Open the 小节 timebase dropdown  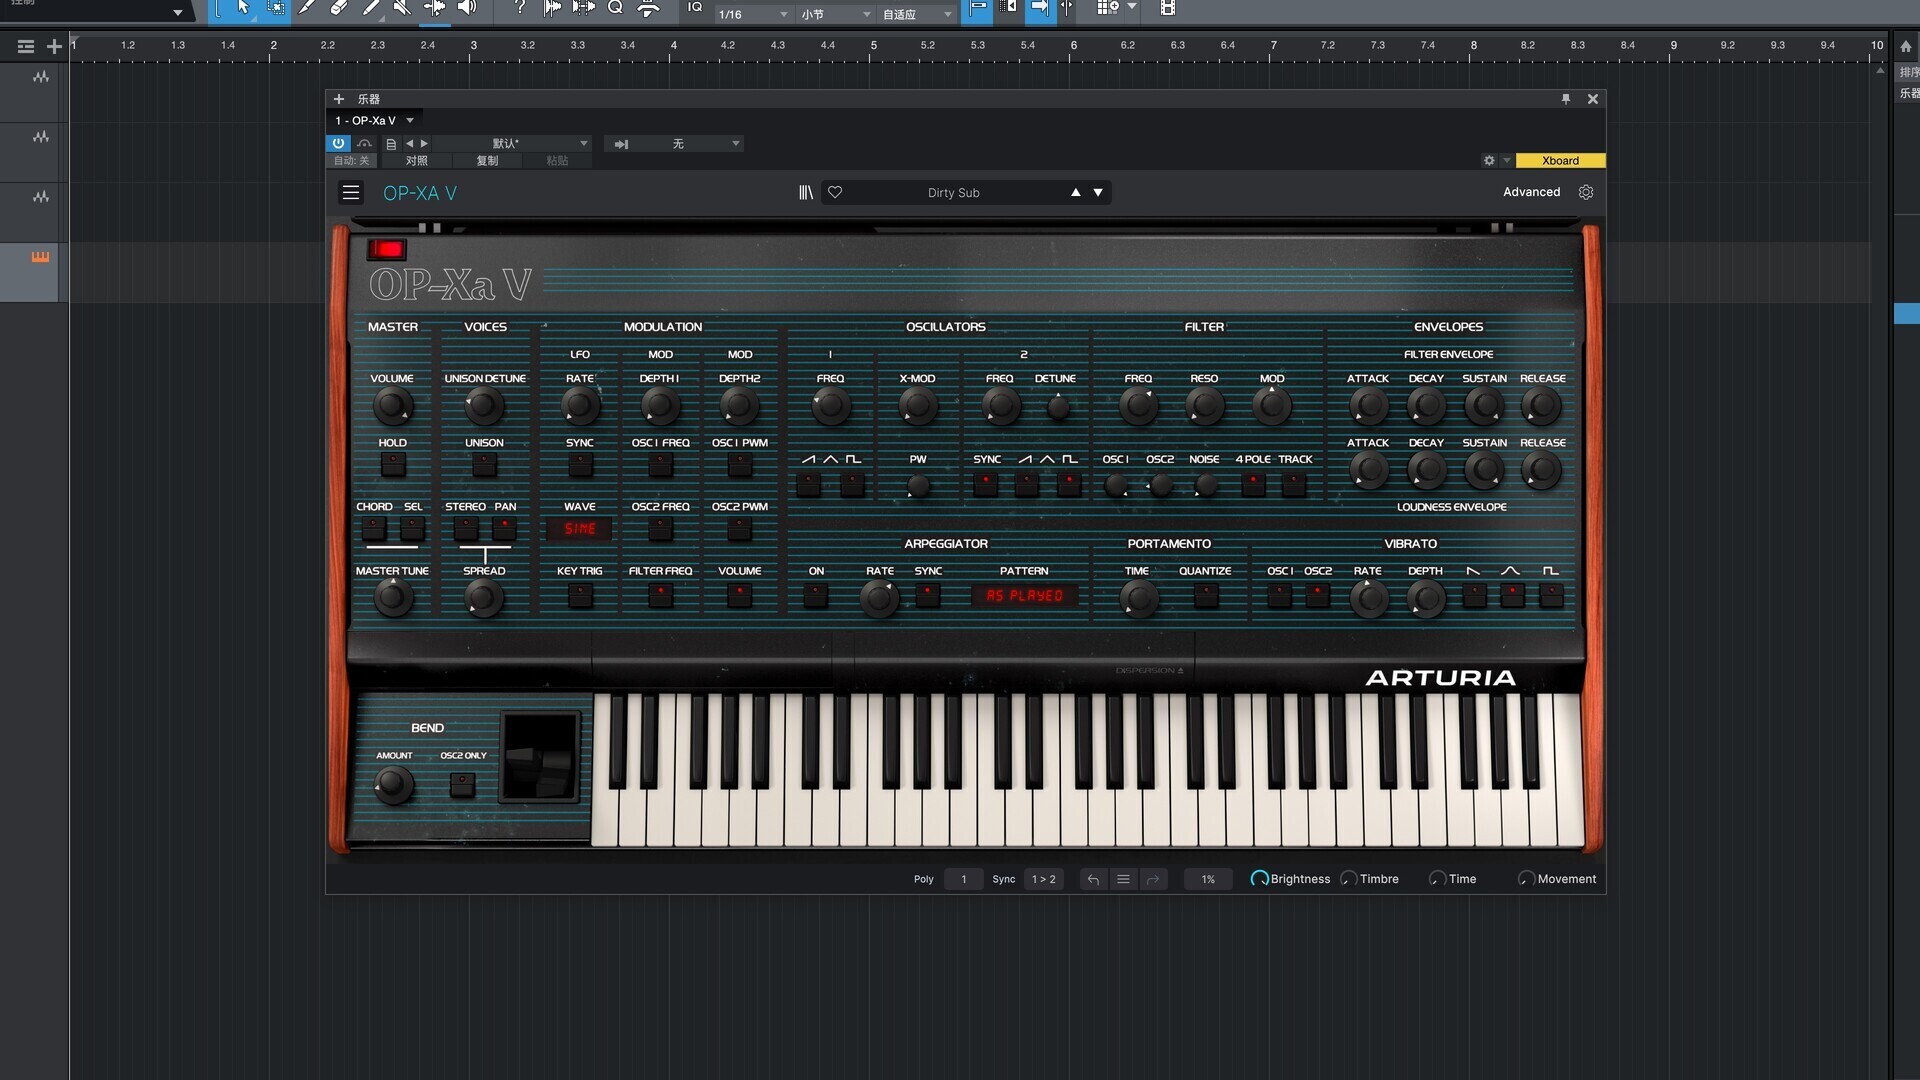point(836,14)
